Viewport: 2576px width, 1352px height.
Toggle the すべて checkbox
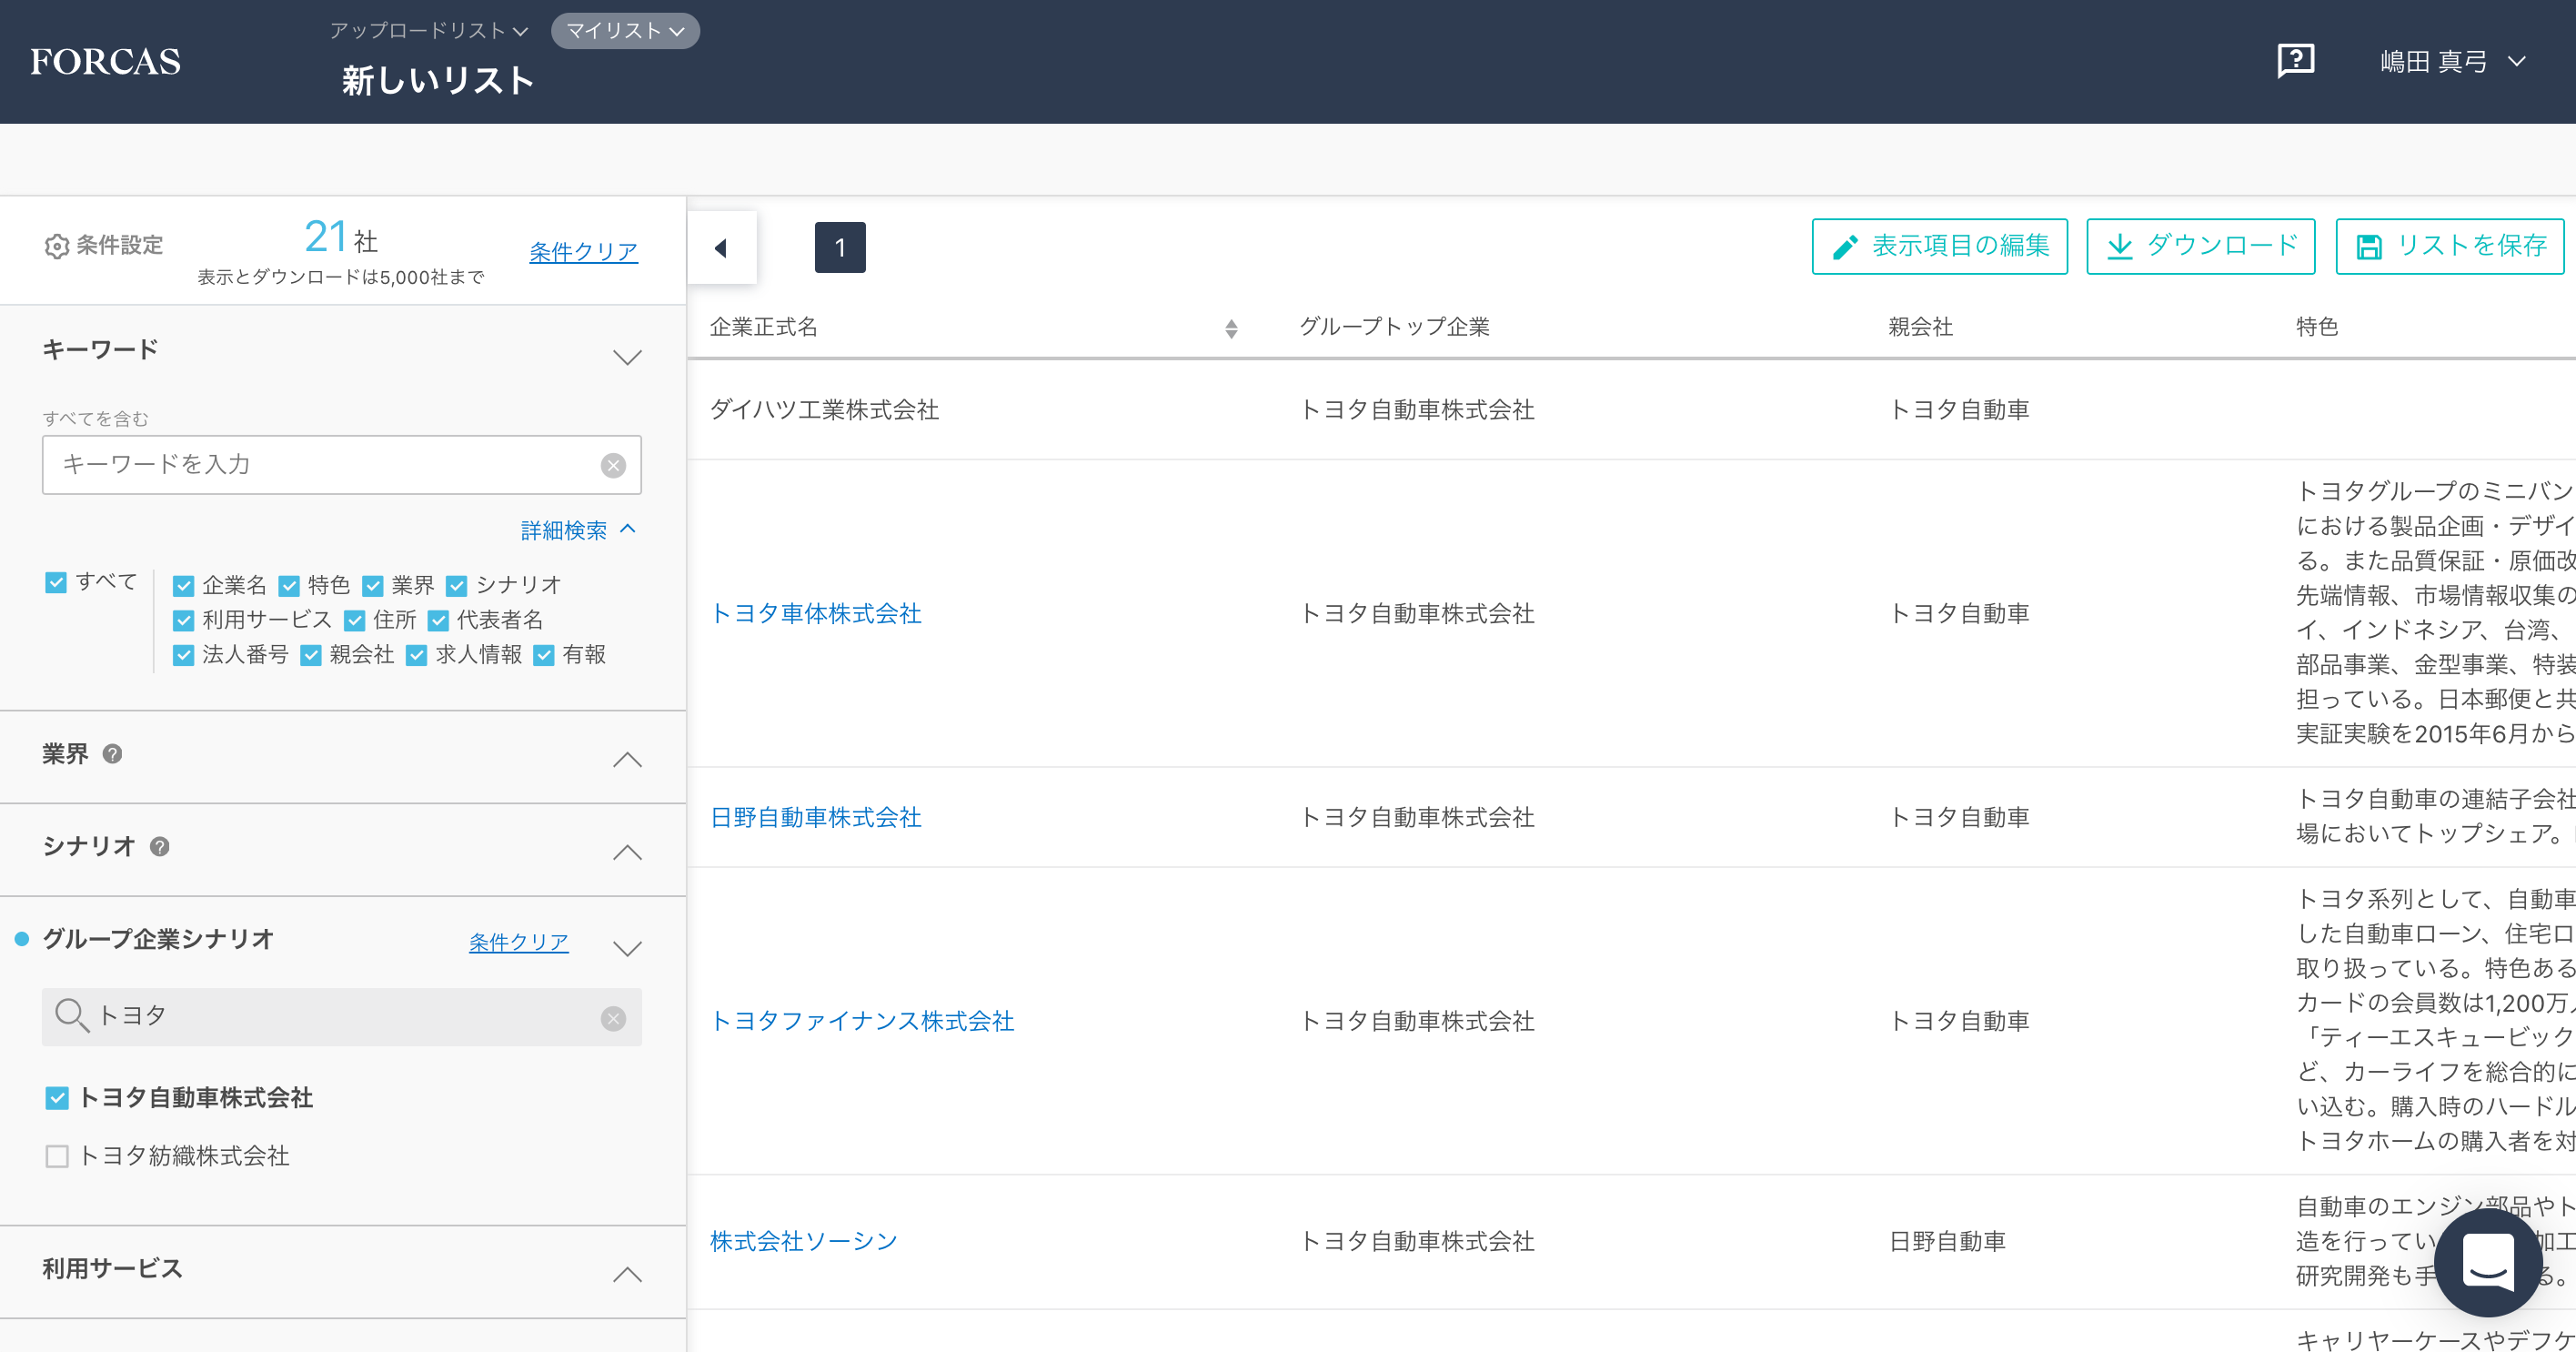coord(56,582)
